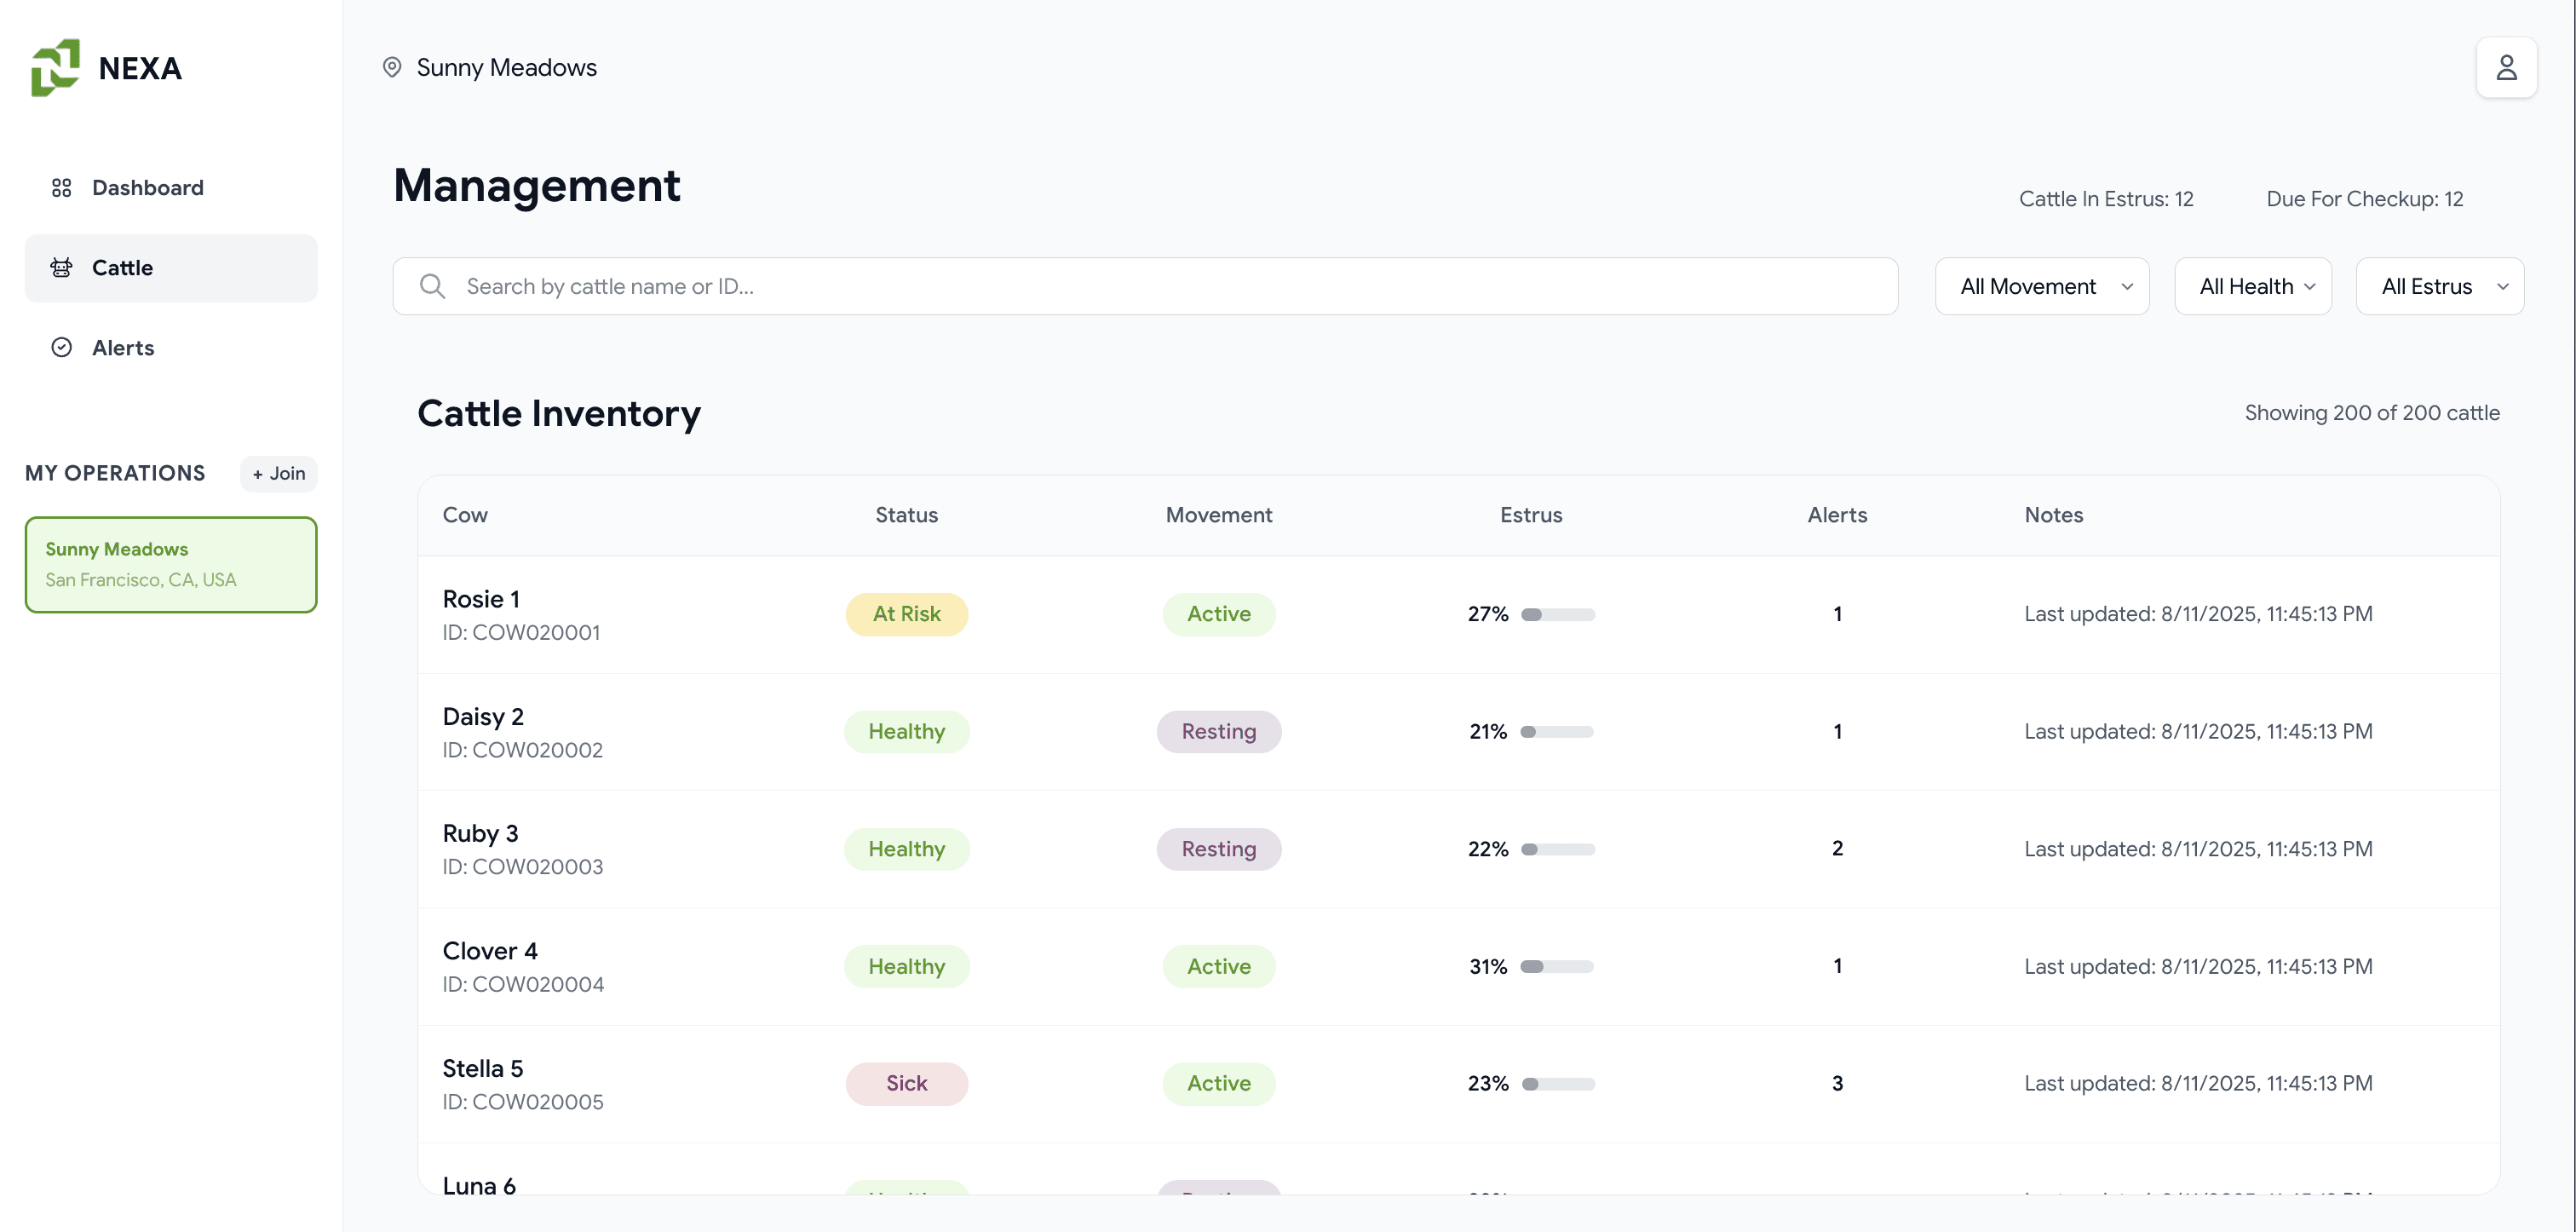
Task: Click the At Risk status badge
Action: [906, 614]
